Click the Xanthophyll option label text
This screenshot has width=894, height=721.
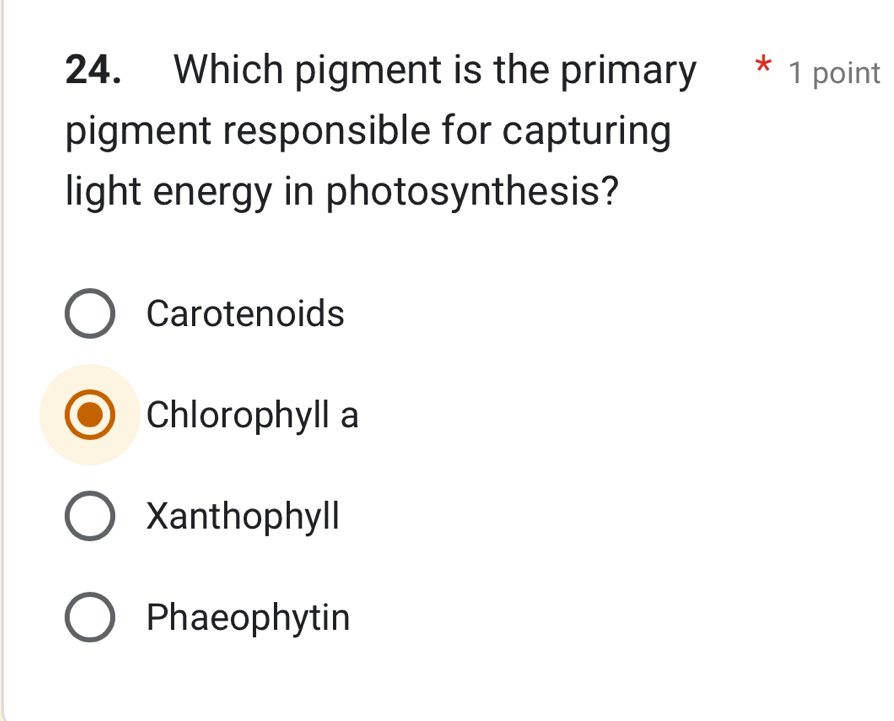coord(243,515)
